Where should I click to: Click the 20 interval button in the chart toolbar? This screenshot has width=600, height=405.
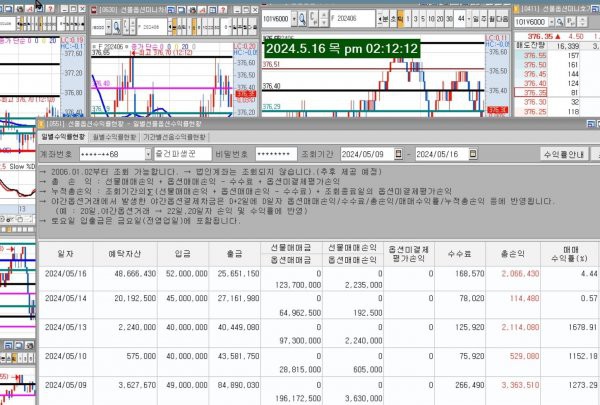[440, 19]
